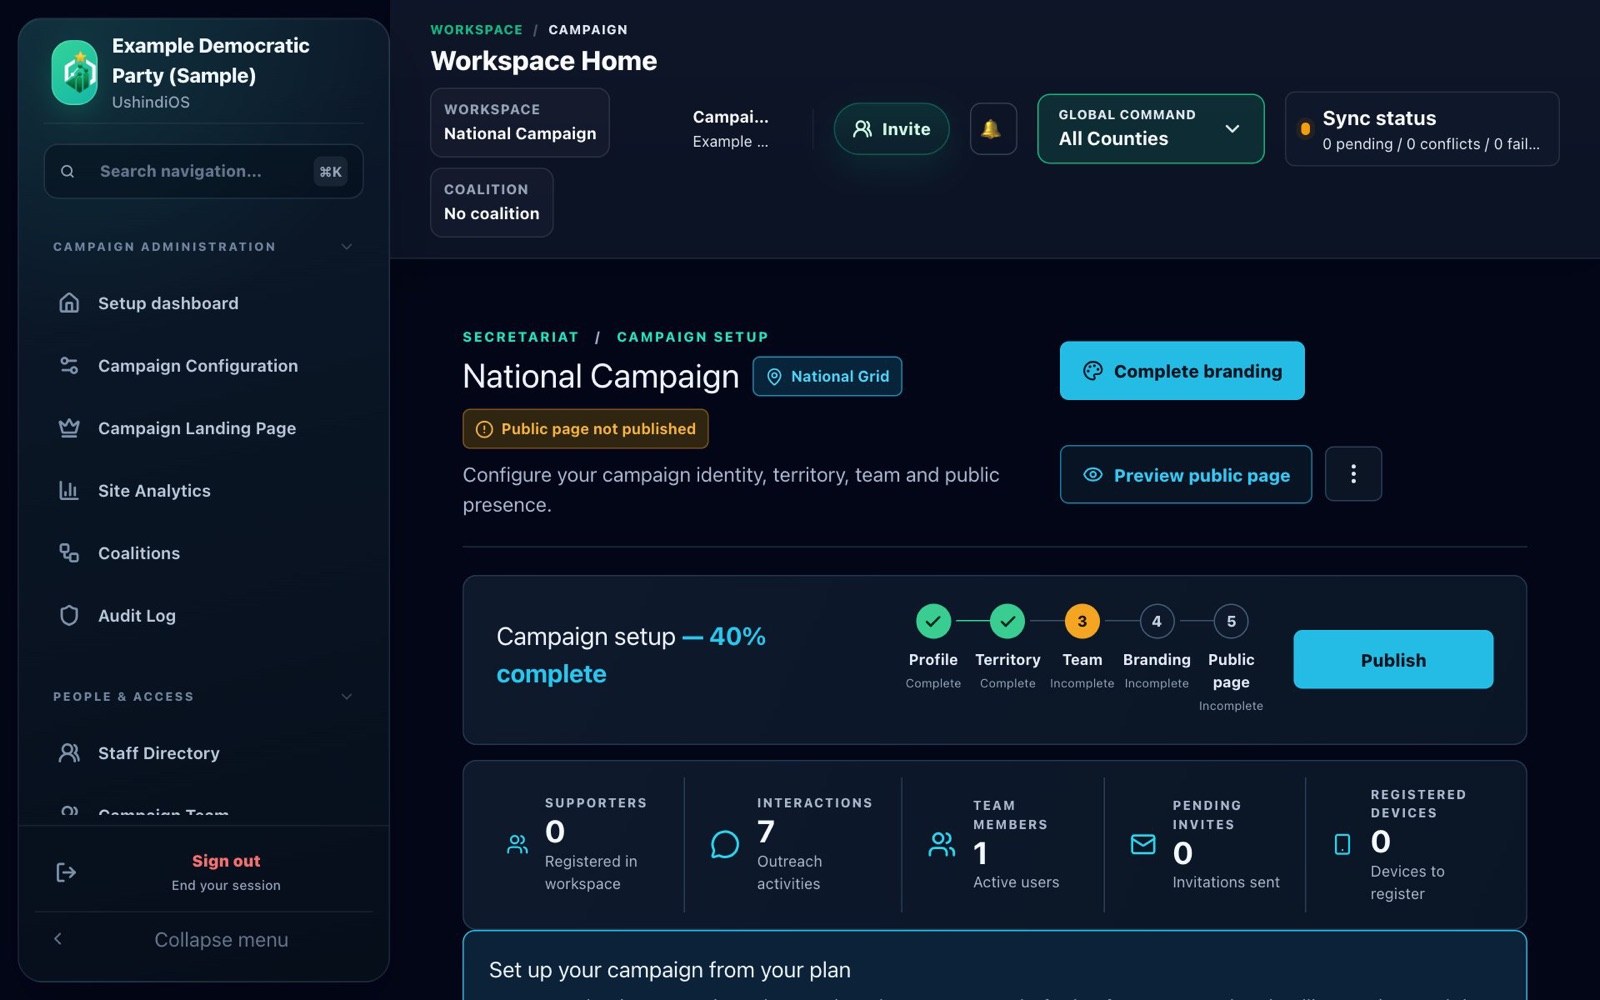The width and height of the screenshot is (1600, 1000).
Task: Select step 1 Profile in setup progress
Action: pyautogui.click(x=933, y=621)
